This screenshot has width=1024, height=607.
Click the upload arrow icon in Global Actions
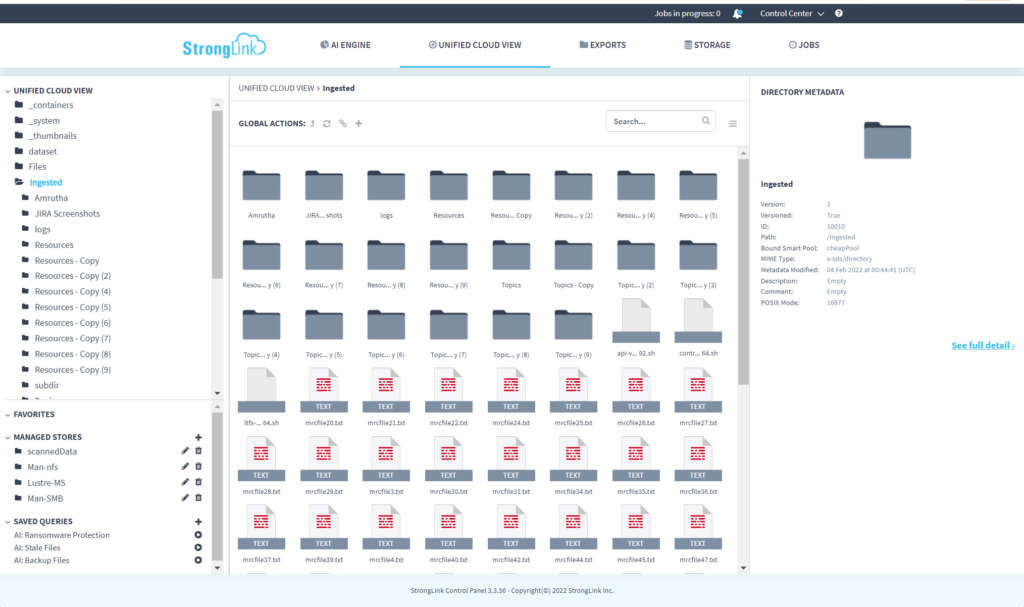click(x=312, y=123)
